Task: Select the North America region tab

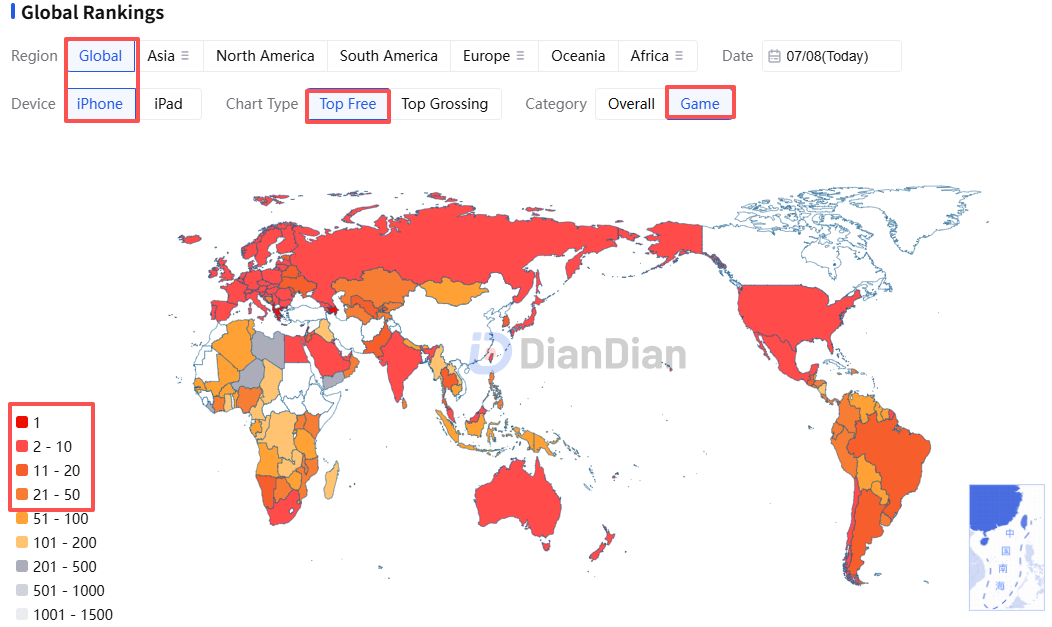Action: pyautogui.click(x=265, y=56)
